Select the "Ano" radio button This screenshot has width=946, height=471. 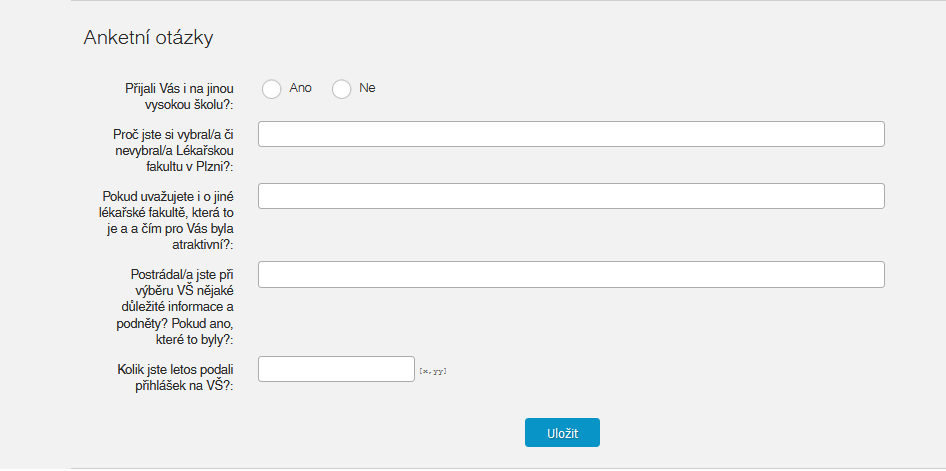coord(272,89)
